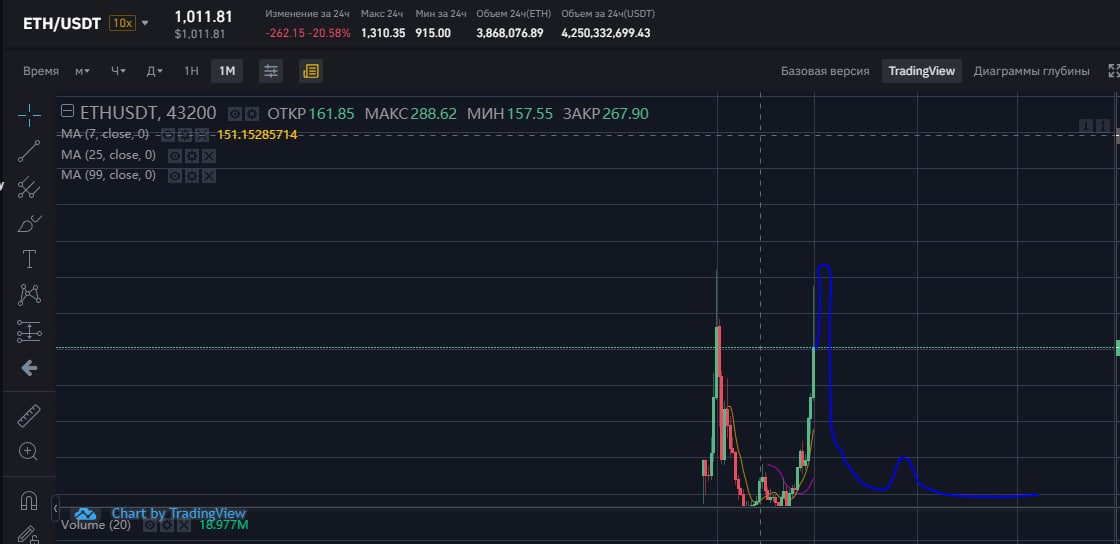1120x544 pixels.
Task: Select the crosshair cursor tool
Action: tap(29, 115)
